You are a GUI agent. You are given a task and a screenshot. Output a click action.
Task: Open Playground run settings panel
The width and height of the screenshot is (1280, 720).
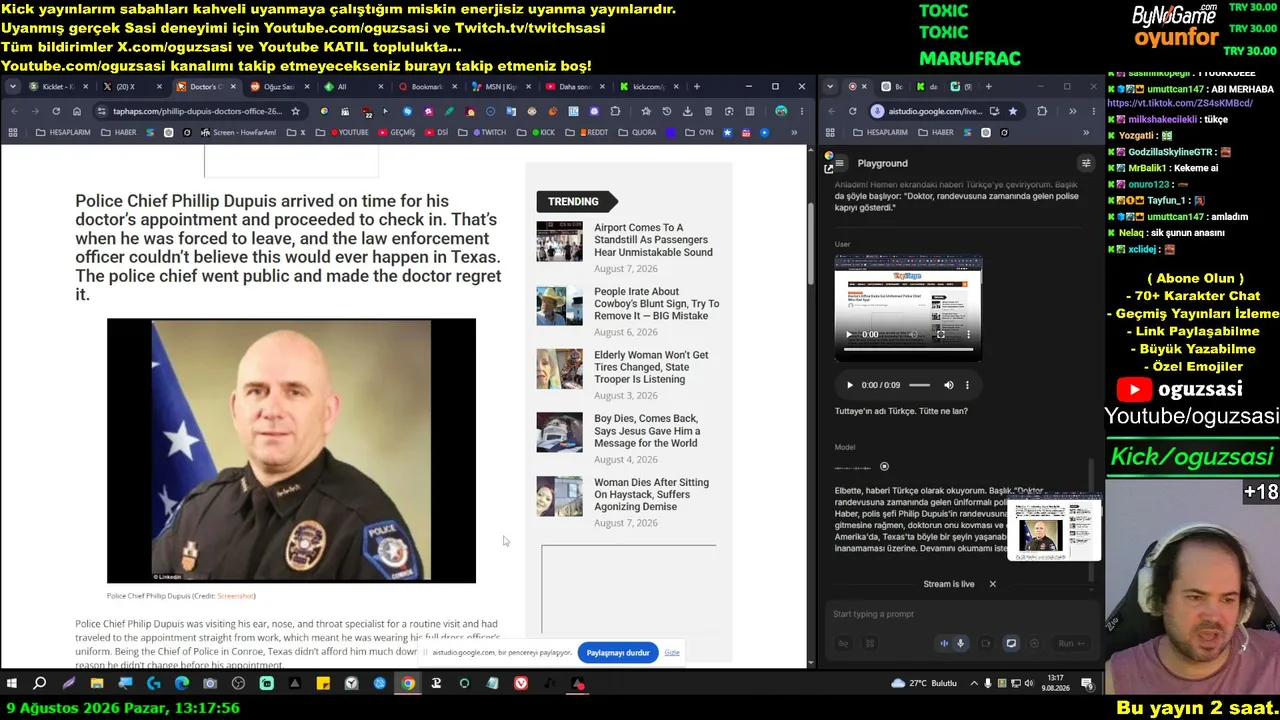point(1086,163)
